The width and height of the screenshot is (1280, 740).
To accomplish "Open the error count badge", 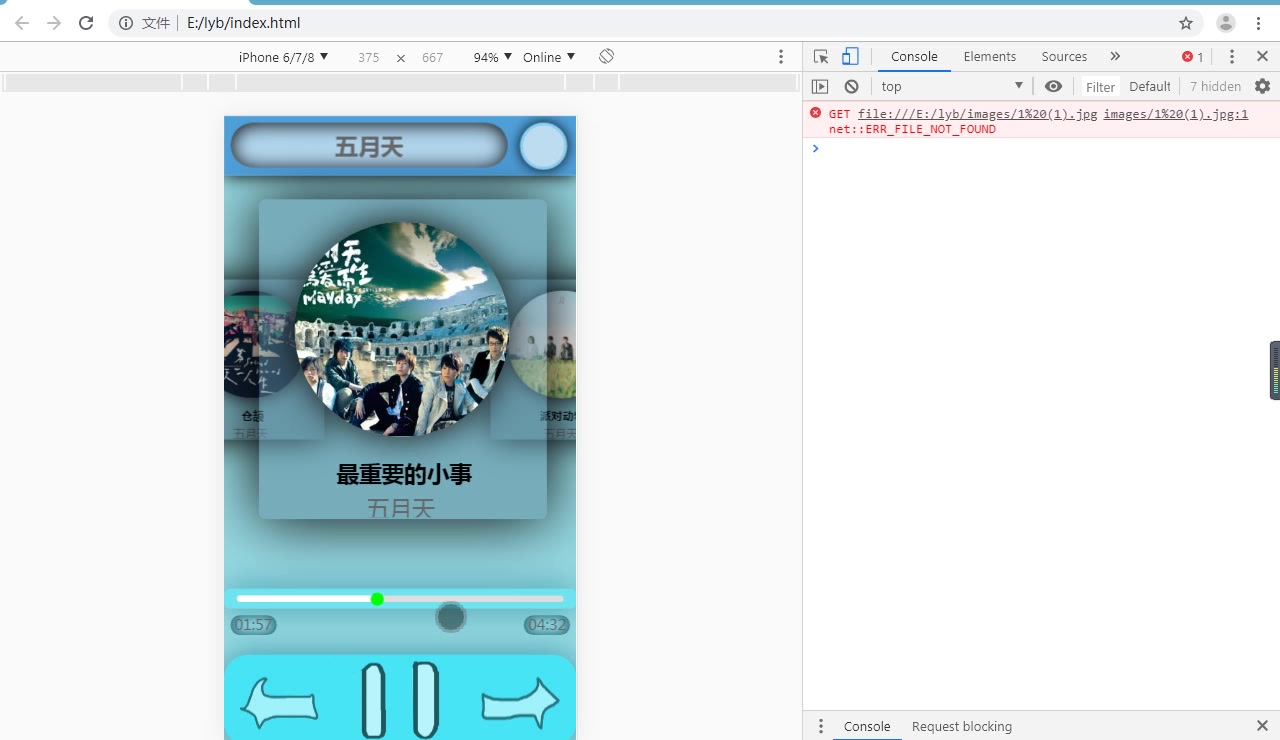I will click(1193, 57).
